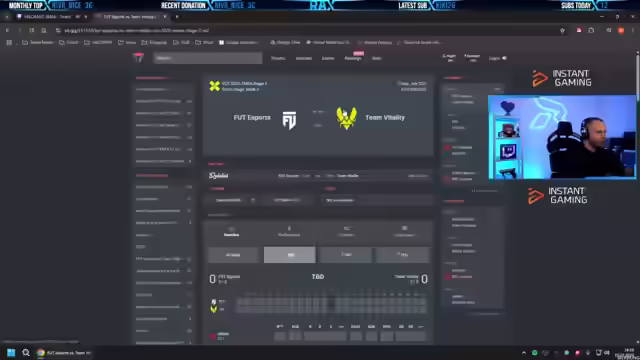Open Windows taskbar search
Image resolution: width=640 pixels, height=360 pixels.
(26, 353)
